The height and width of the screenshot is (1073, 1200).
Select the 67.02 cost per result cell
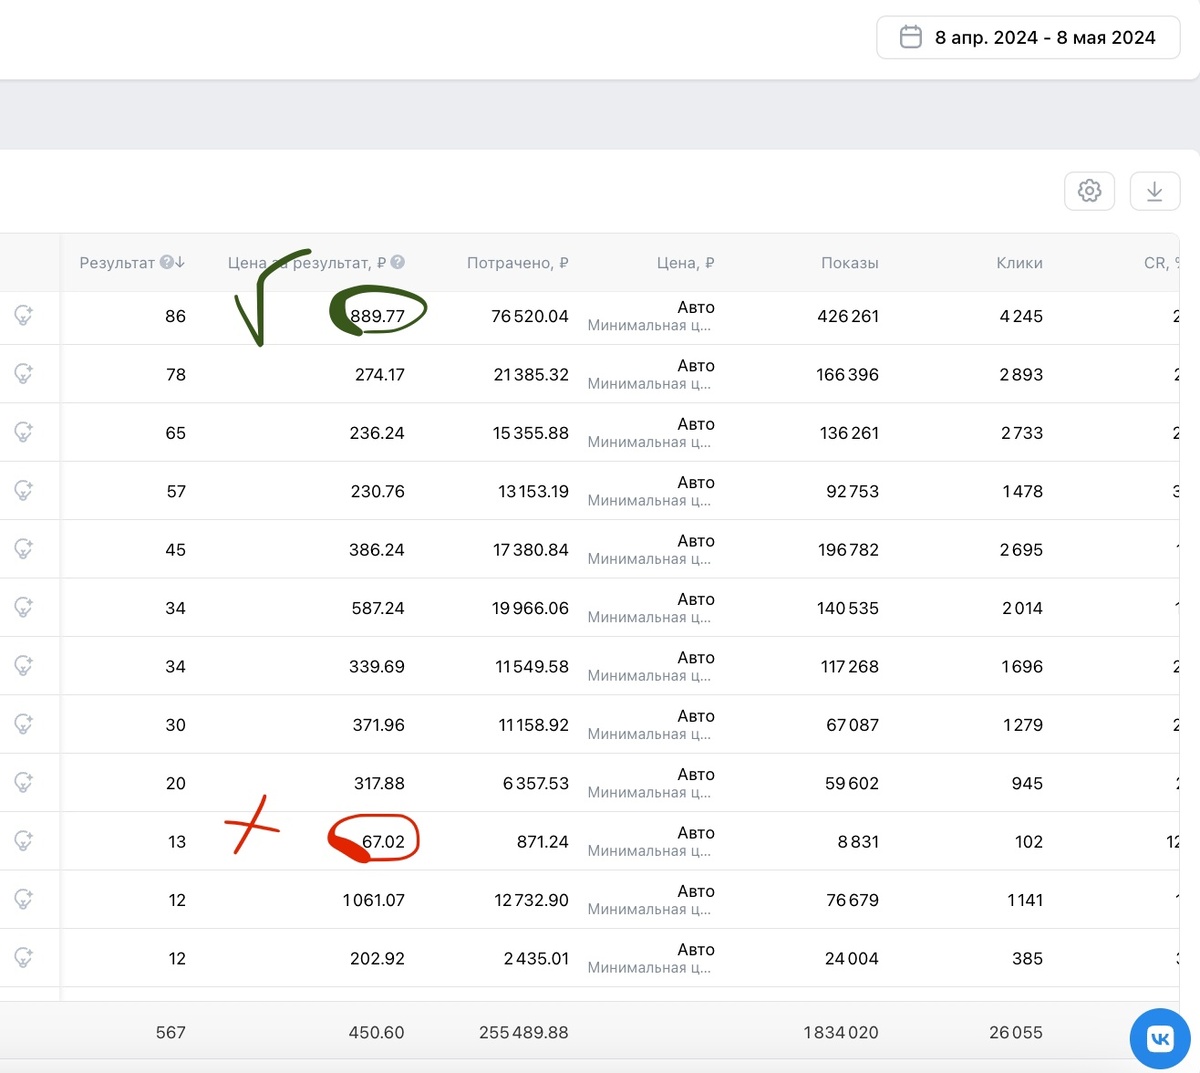(x=383, y=842)
